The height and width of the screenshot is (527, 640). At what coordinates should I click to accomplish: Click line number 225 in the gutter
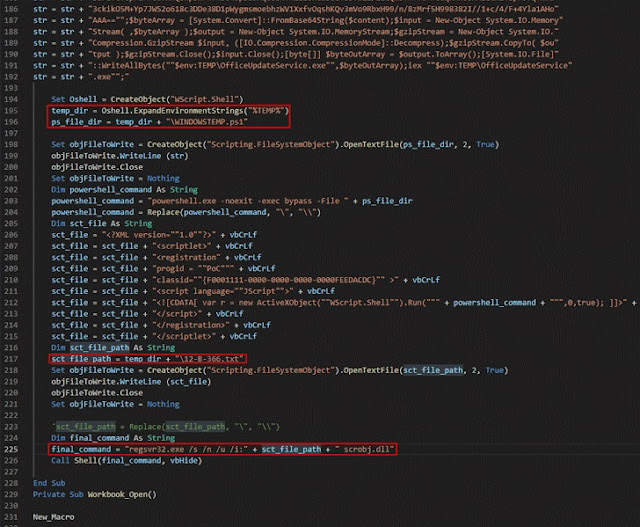pyautogui.click(x=11, y=449)
